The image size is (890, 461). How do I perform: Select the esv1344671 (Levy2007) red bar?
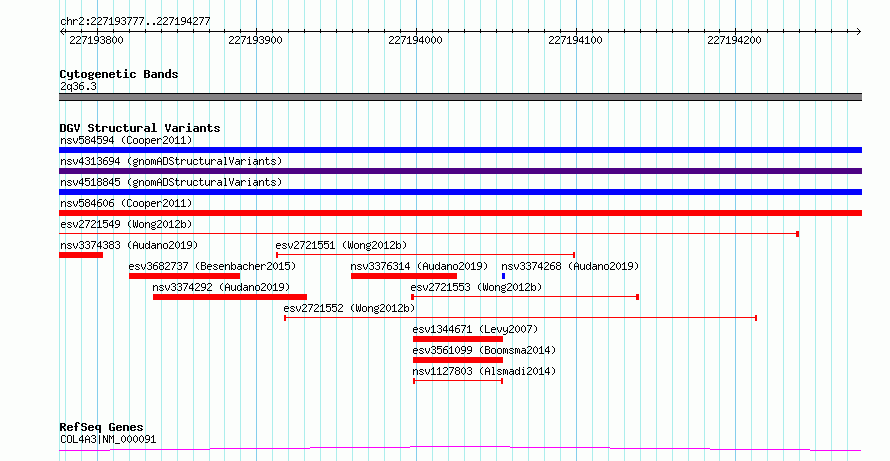click(x=457, y=339)
